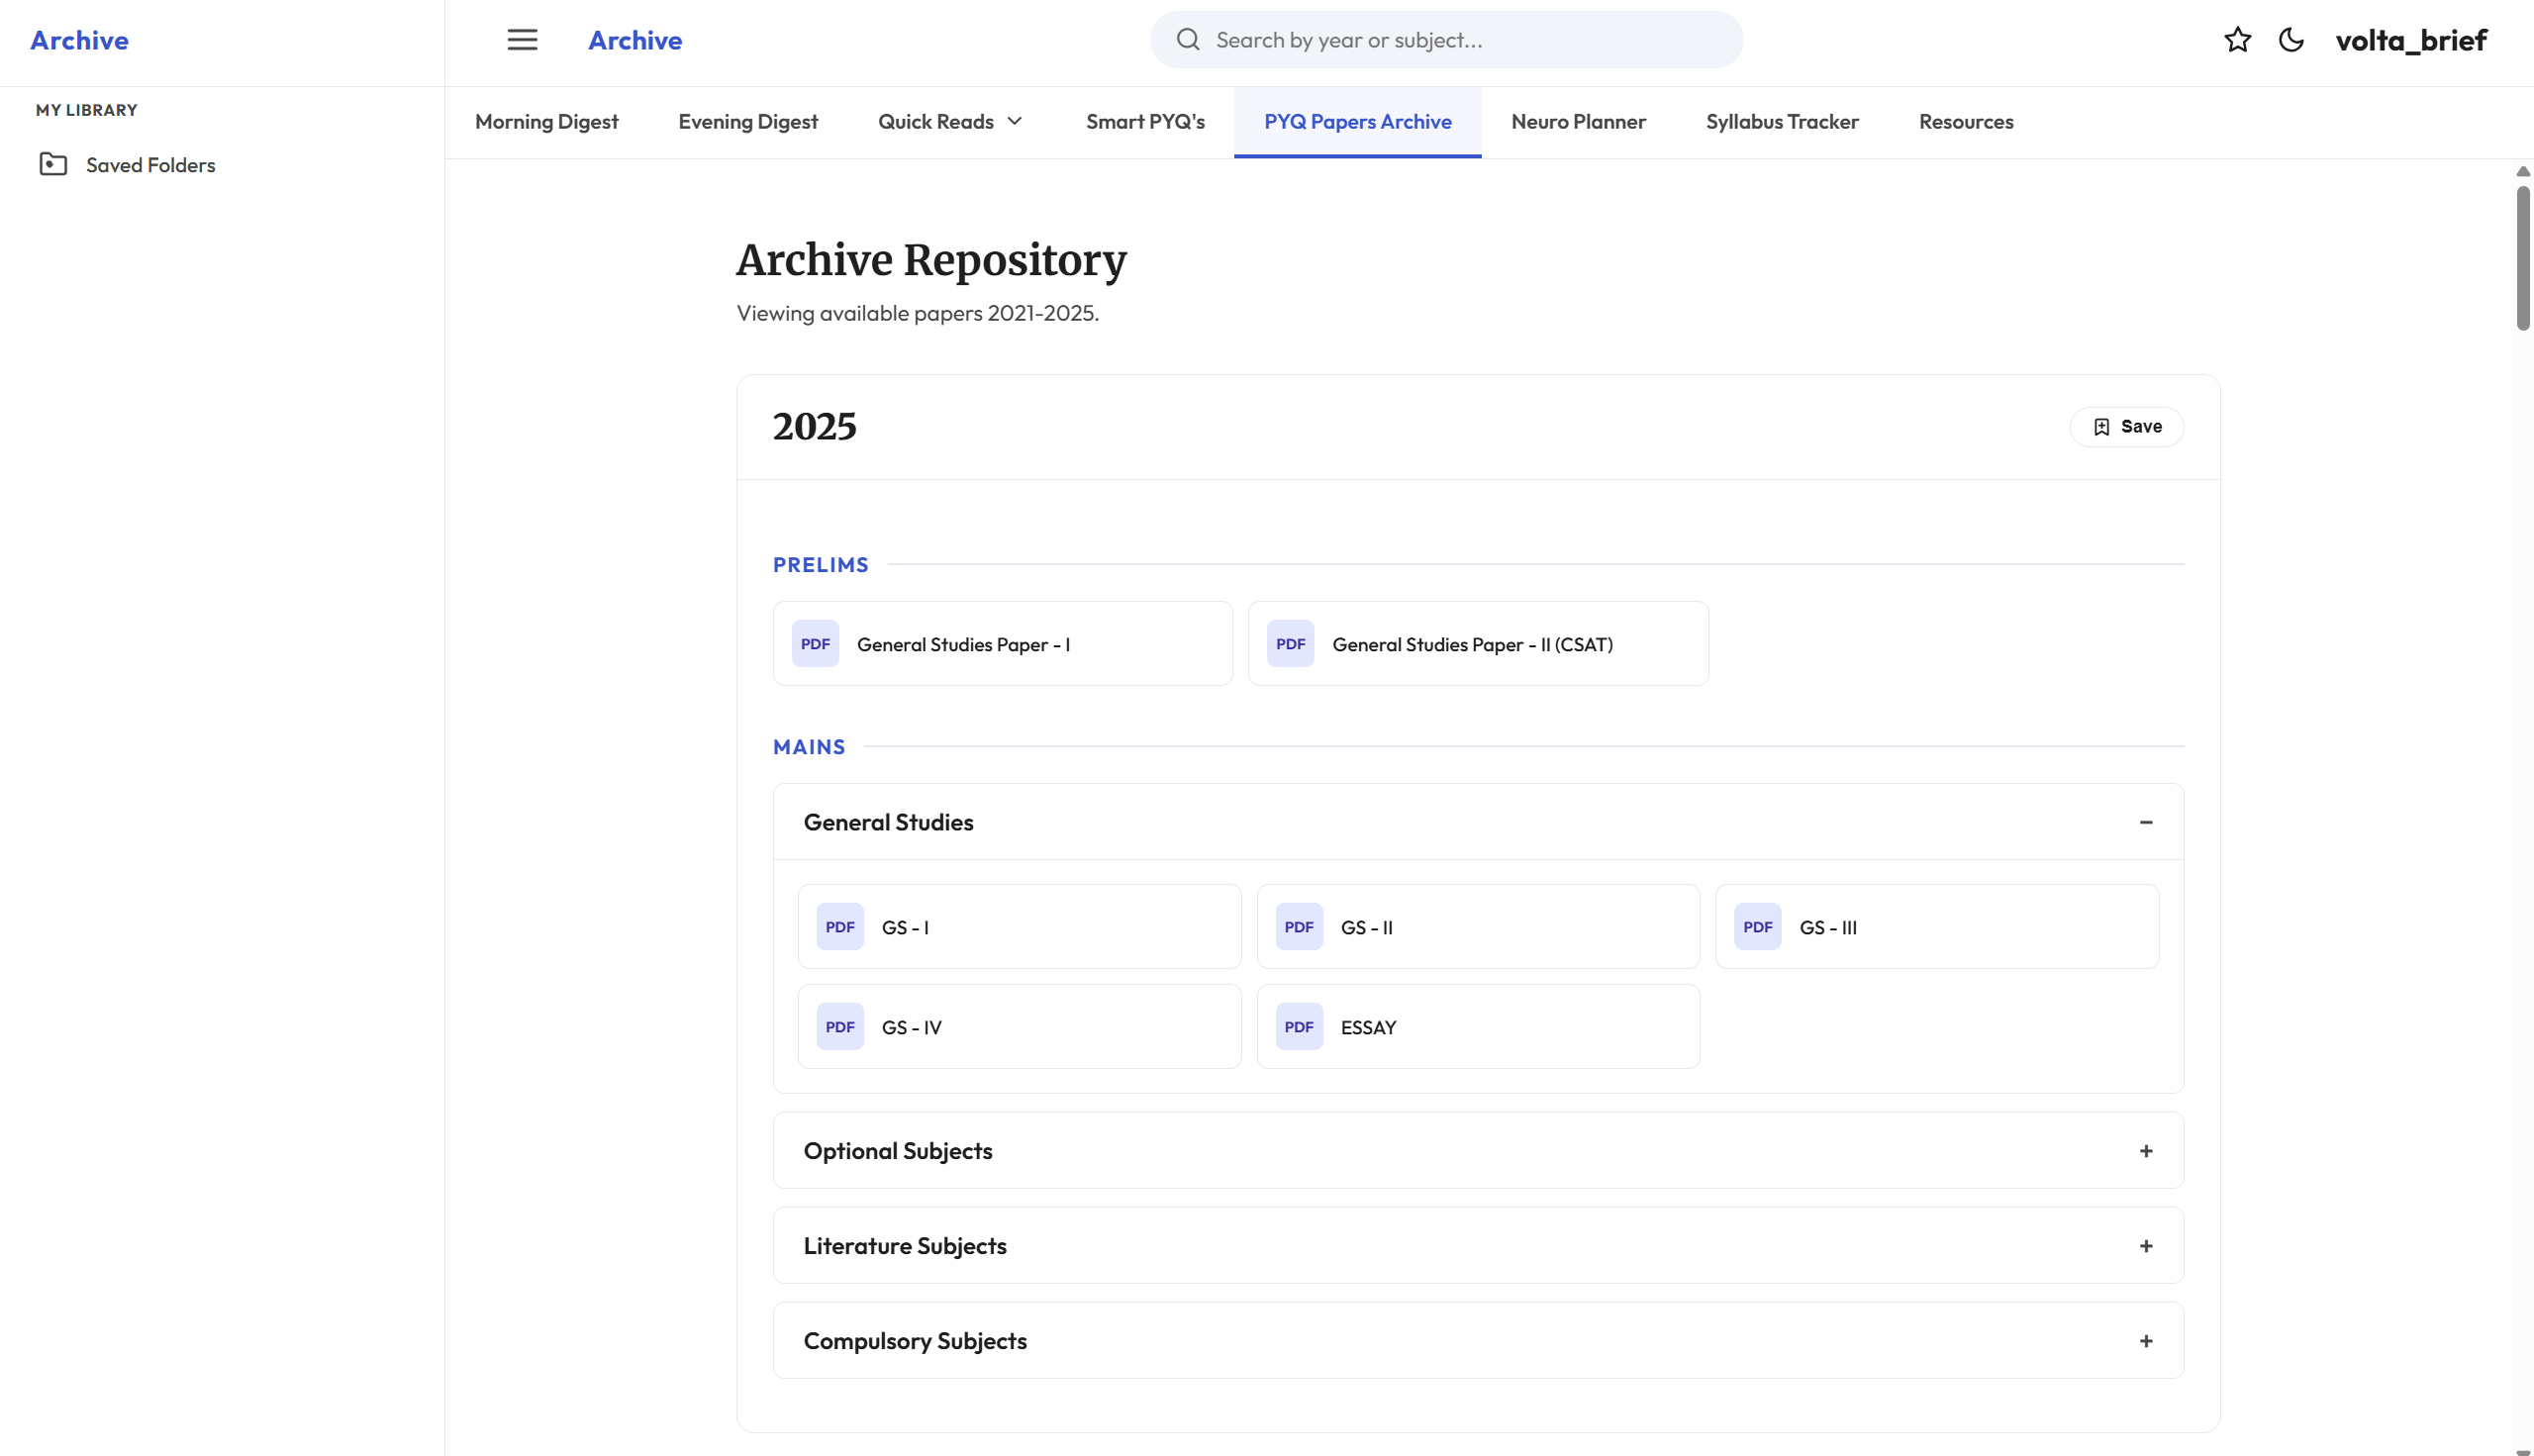Switch to the Neuro Planner tab
This screenshot has width=2534, height=1456.
(1578, 121)
